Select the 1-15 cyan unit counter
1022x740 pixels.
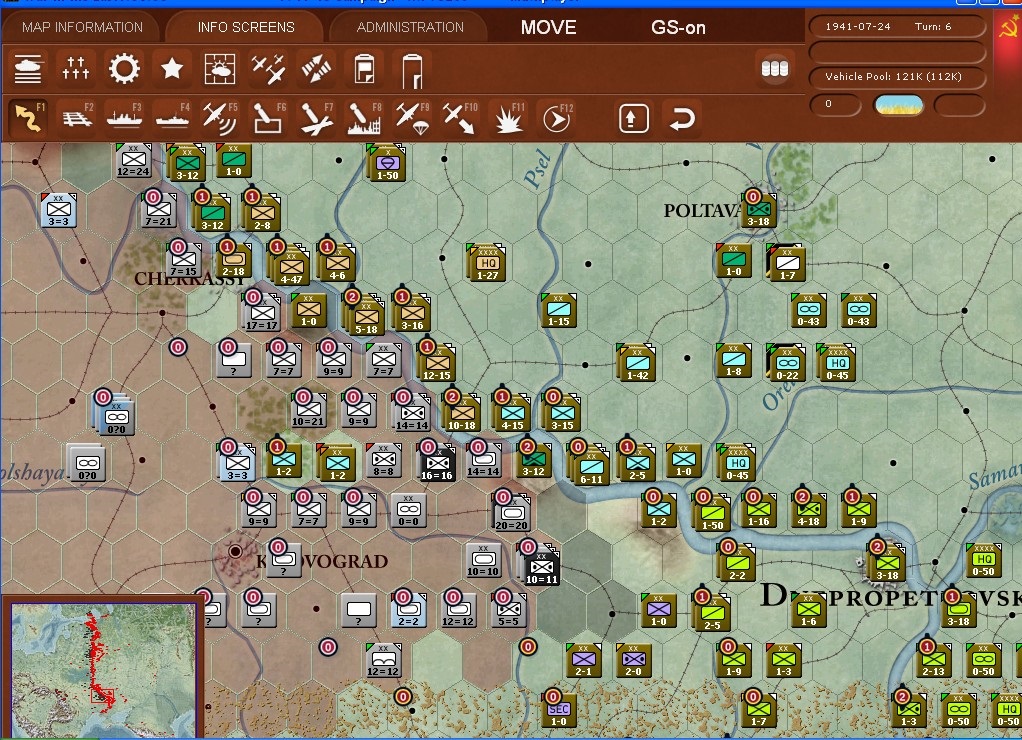click(x=559, y=309)
